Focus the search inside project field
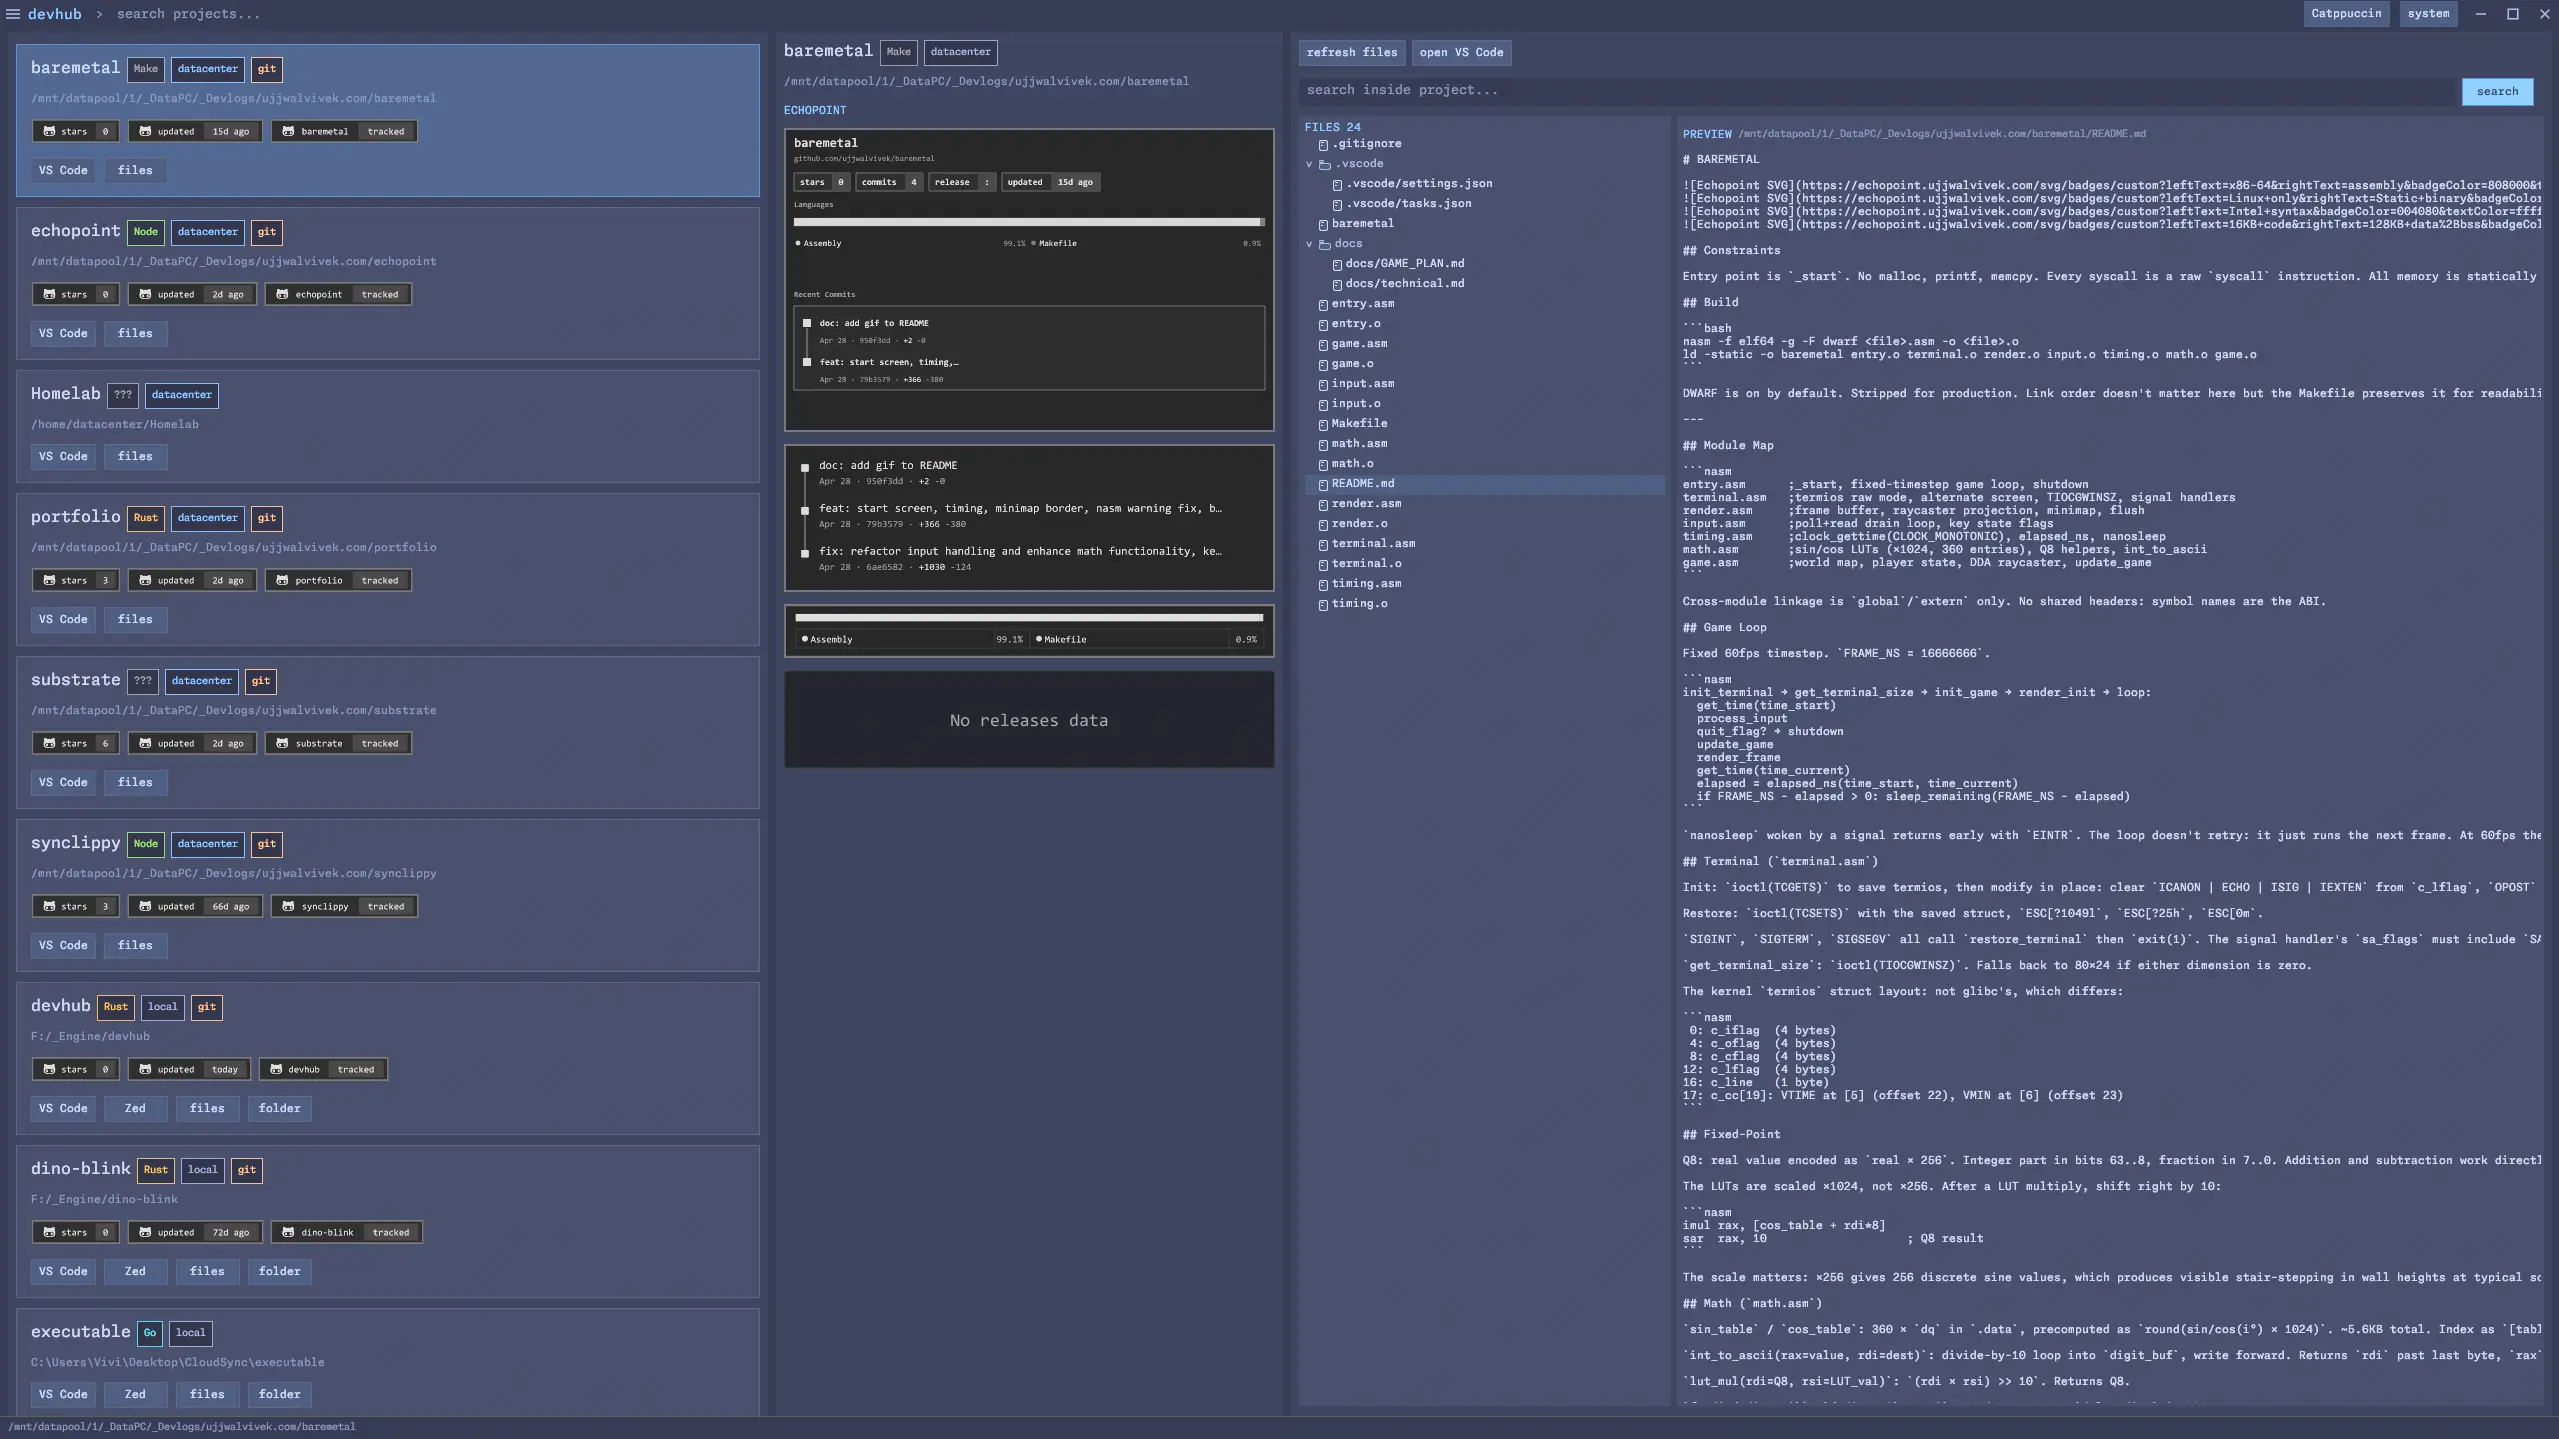This screenshot has height=1439, width=2559. [x=1878, y=91]
